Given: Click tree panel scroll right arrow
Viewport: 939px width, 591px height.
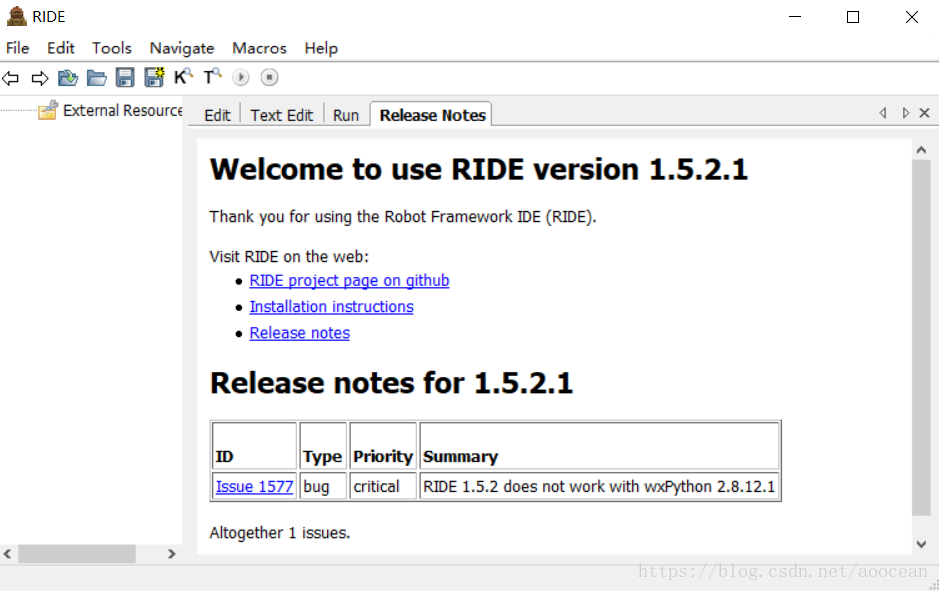Looking at the screenshot, I should 172,554.
